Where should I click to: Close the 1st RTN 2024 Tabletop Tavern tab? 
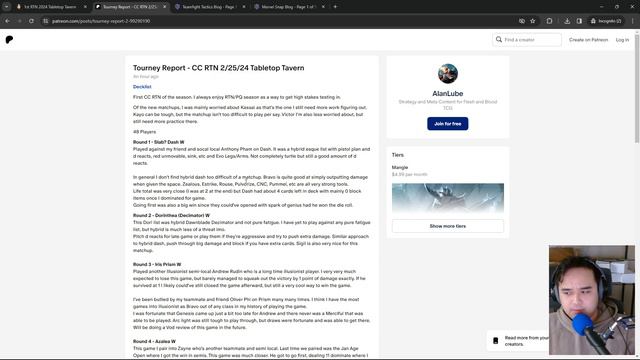pos(85,7)
